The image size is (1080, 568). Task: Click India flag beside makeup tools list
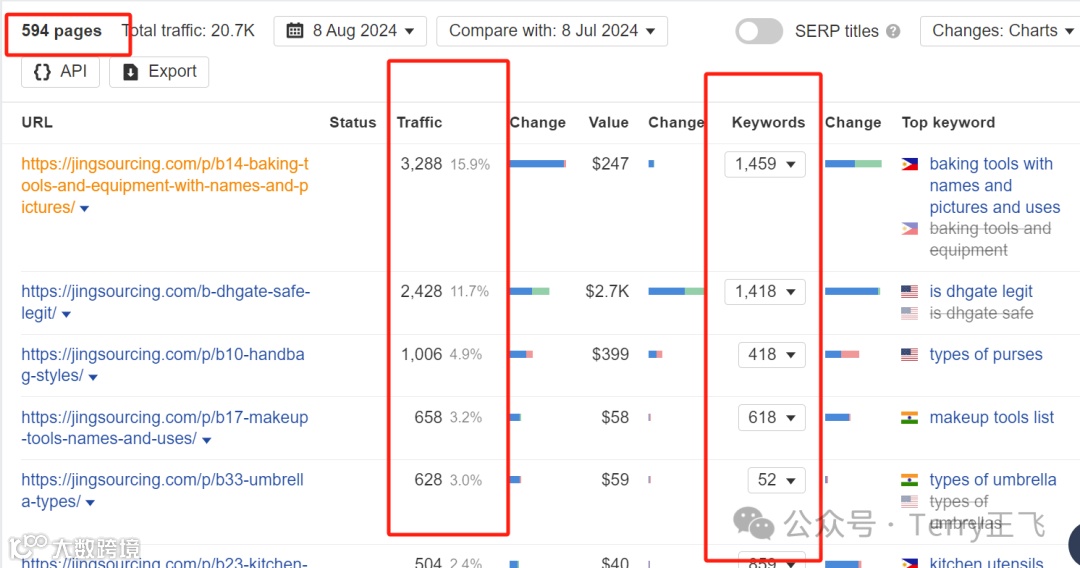pyautogui.click(x=909, y=417)
